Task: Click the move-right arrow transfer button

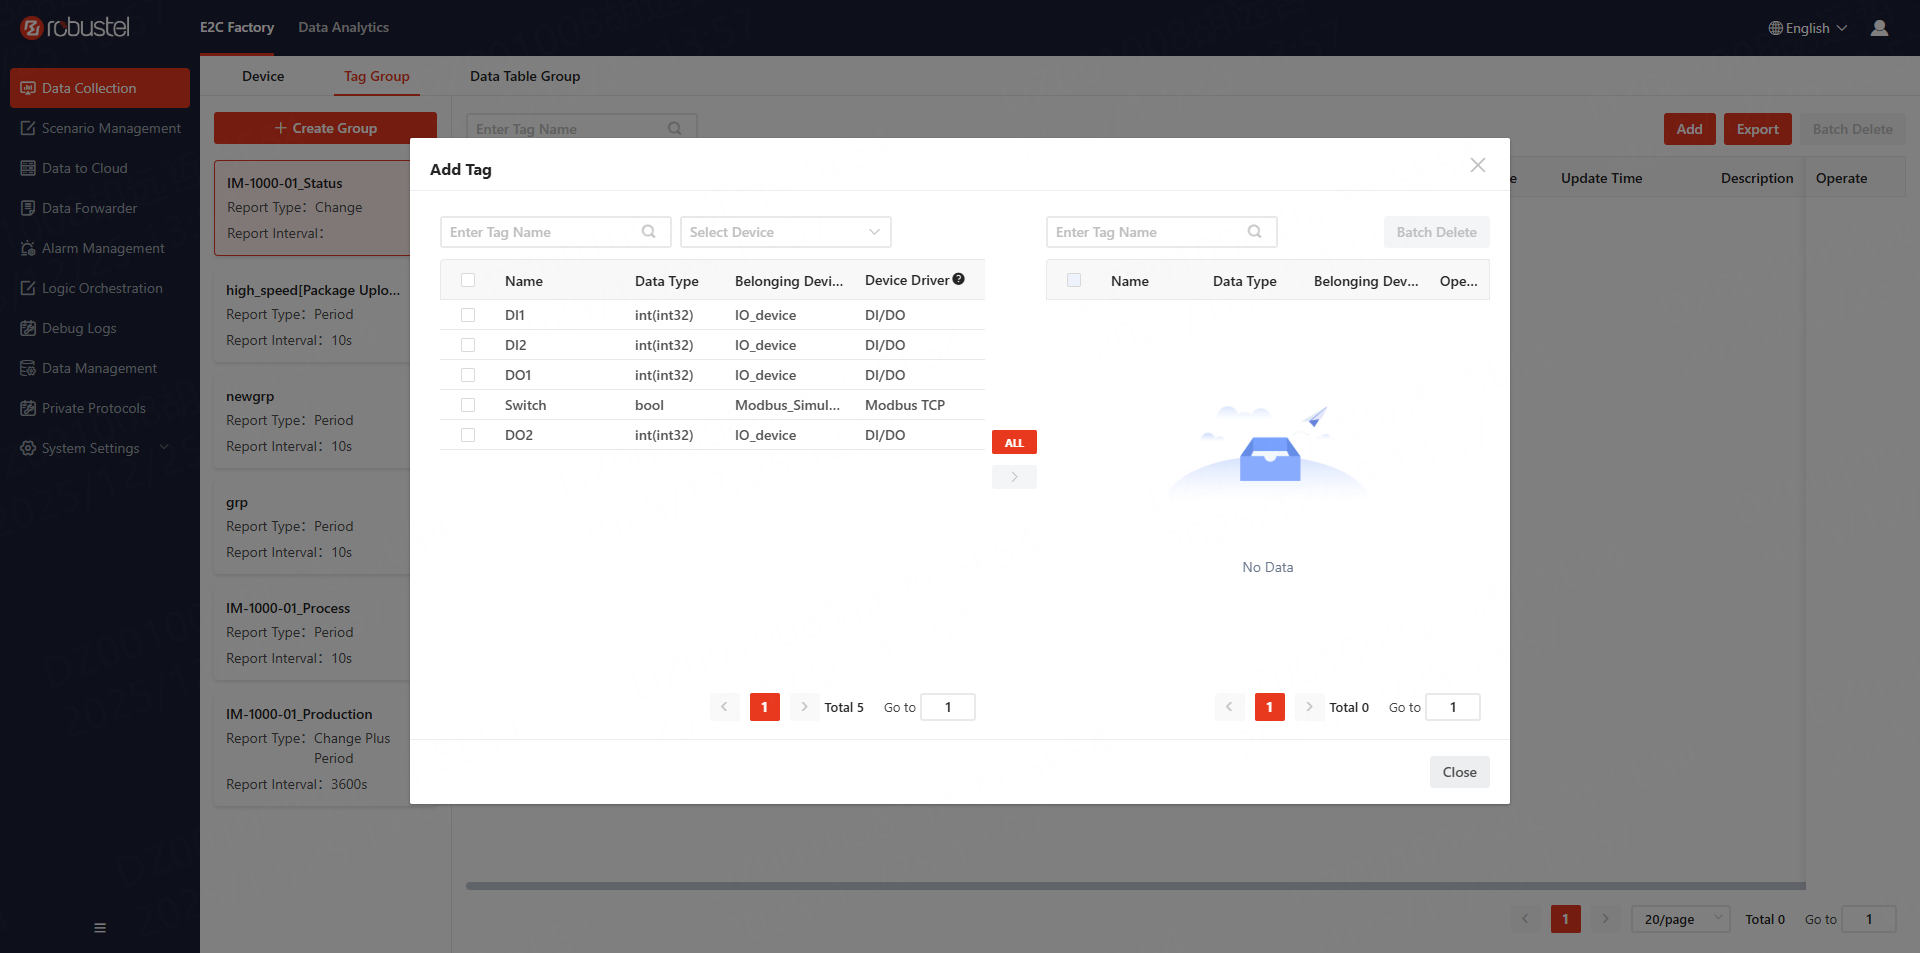Action: (1014, 477)
